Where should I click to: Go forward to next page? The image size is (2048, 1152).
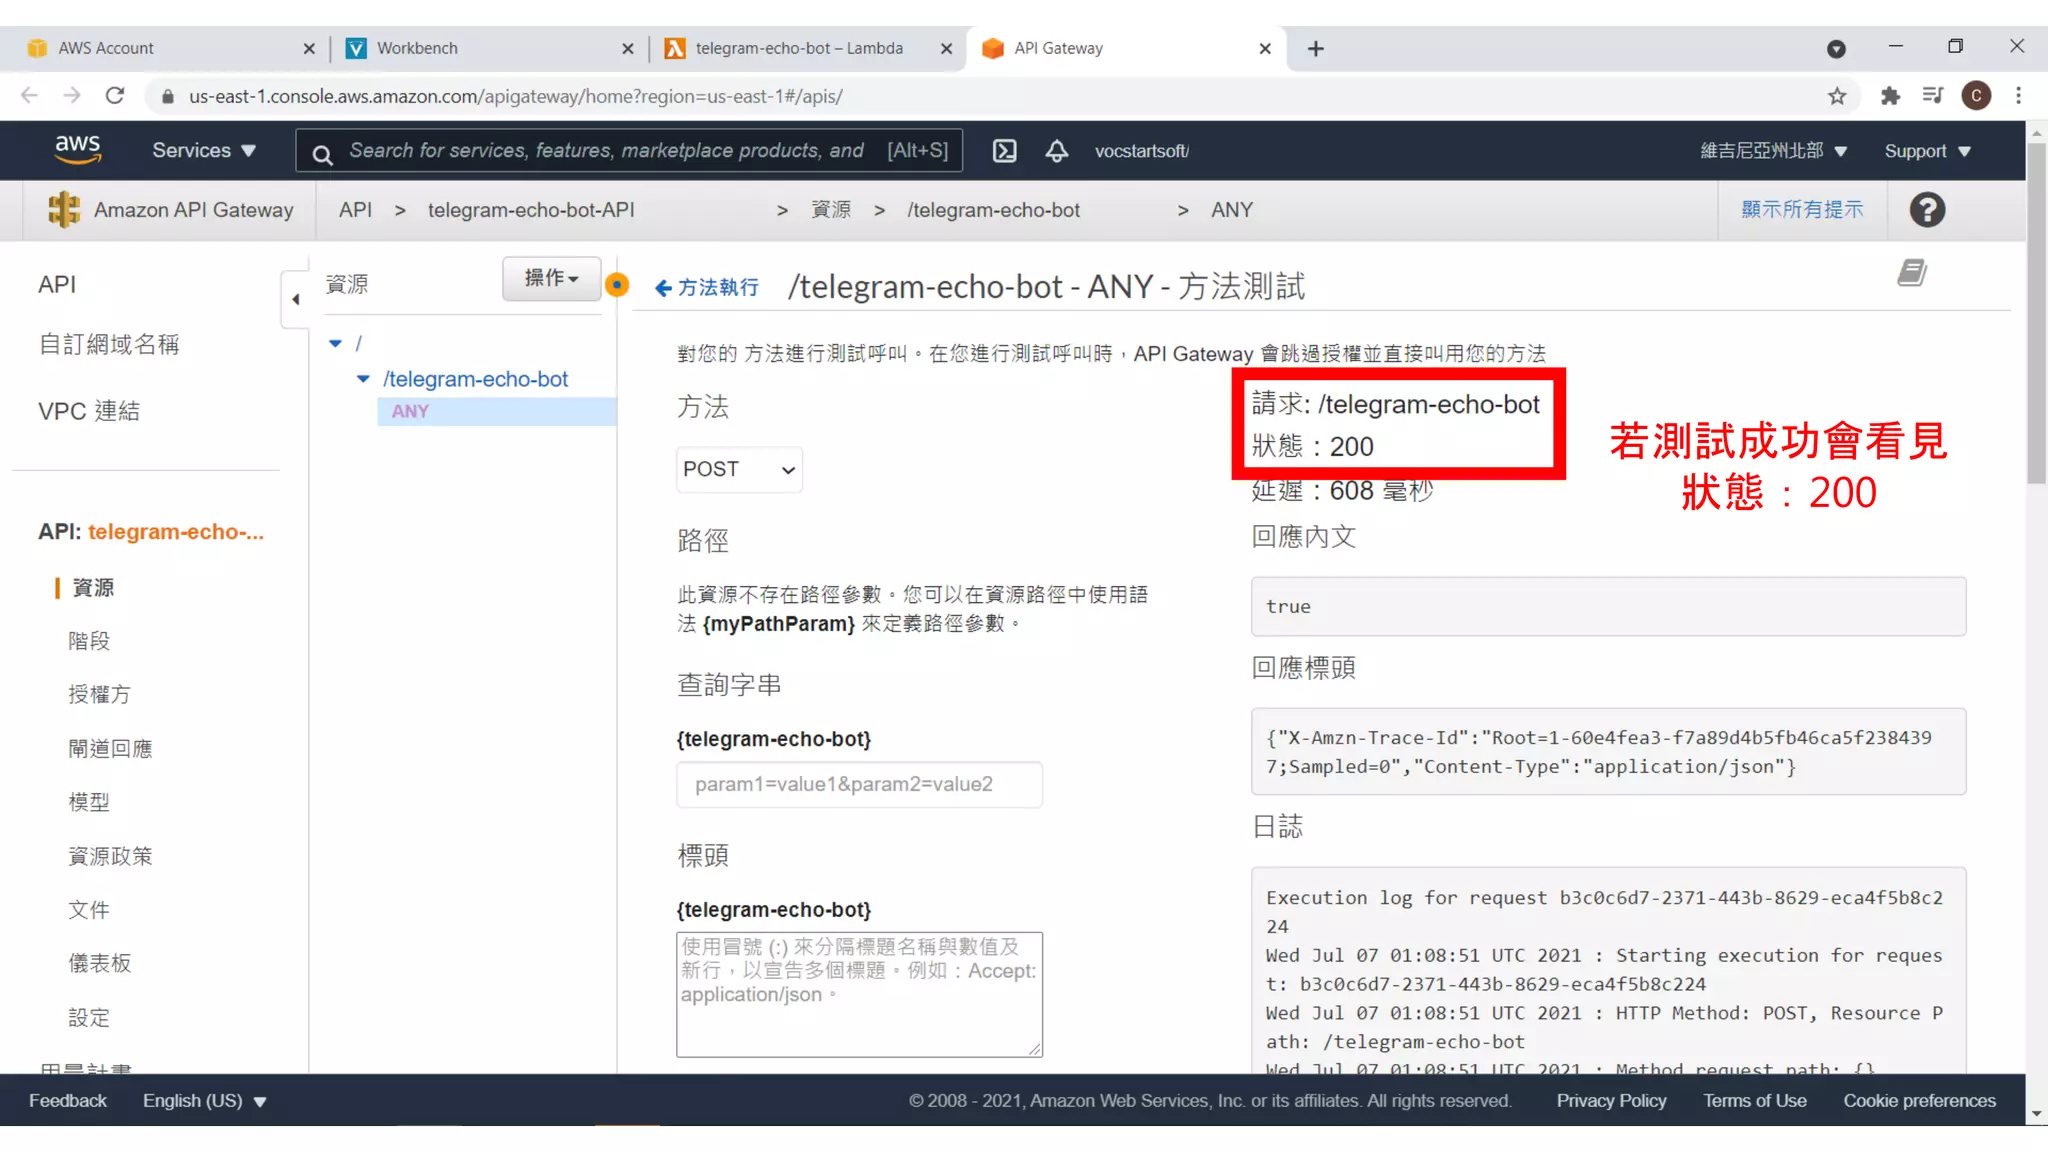point(72,96)
